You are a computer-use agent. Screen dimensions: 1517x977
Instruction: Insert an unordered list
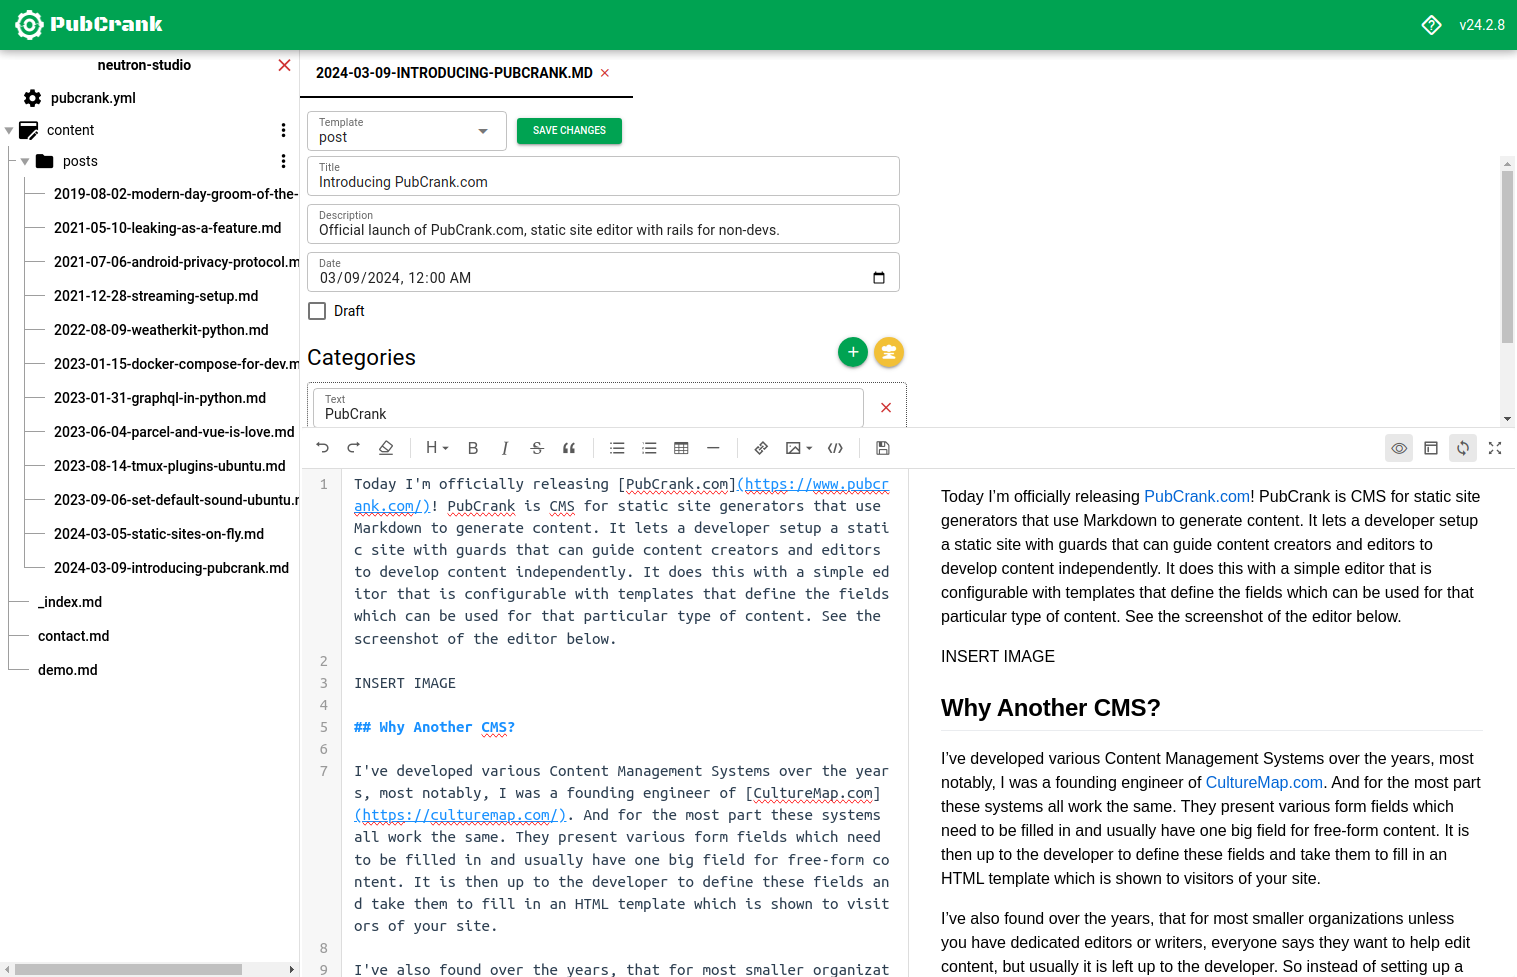[617, 448]
